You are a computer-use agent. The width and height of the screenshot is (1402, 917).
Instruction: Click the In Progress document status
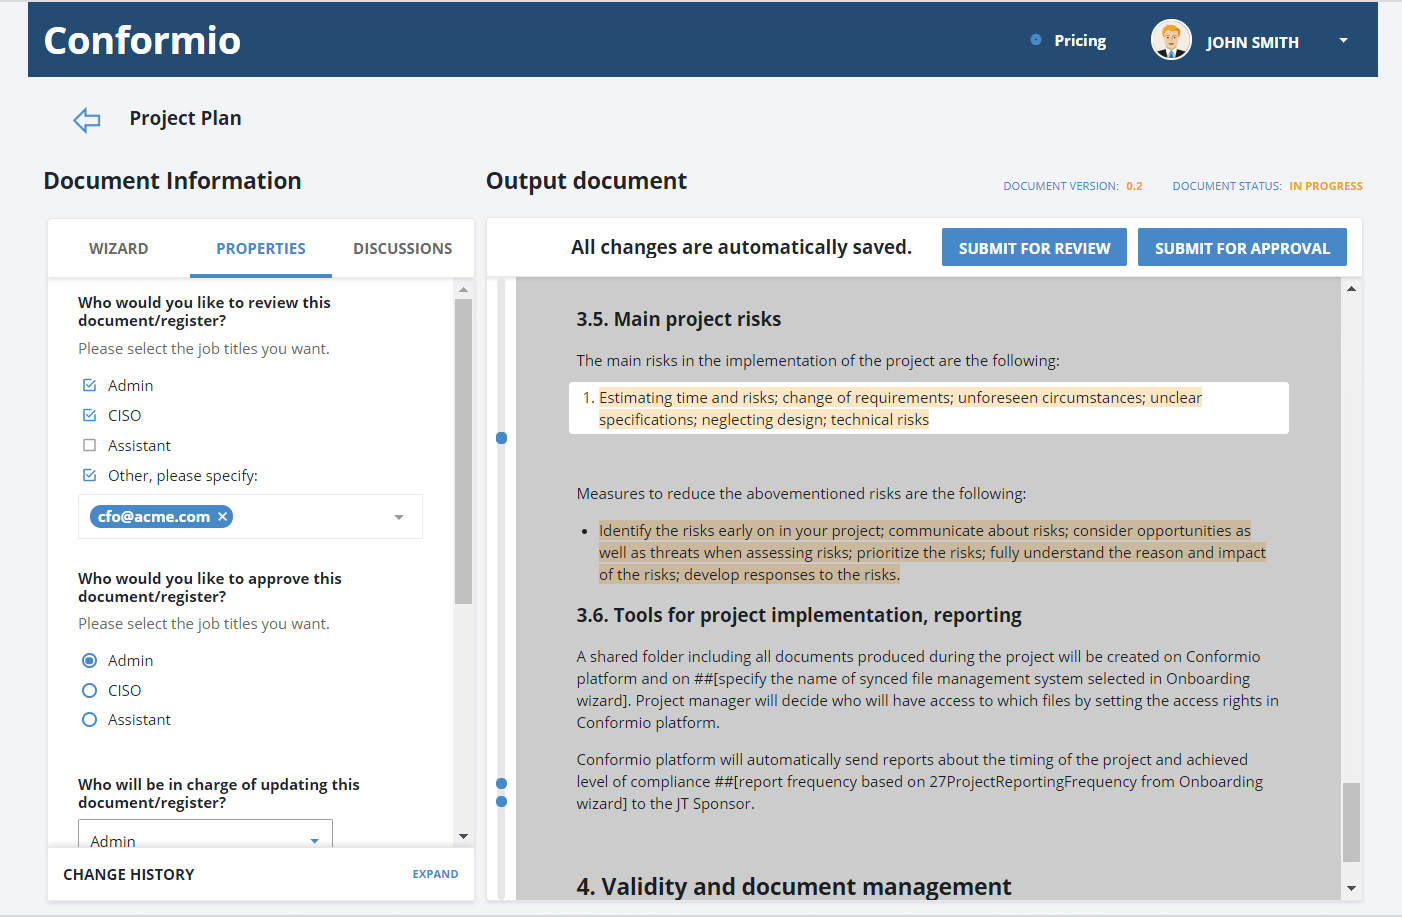coord(1326,186)
